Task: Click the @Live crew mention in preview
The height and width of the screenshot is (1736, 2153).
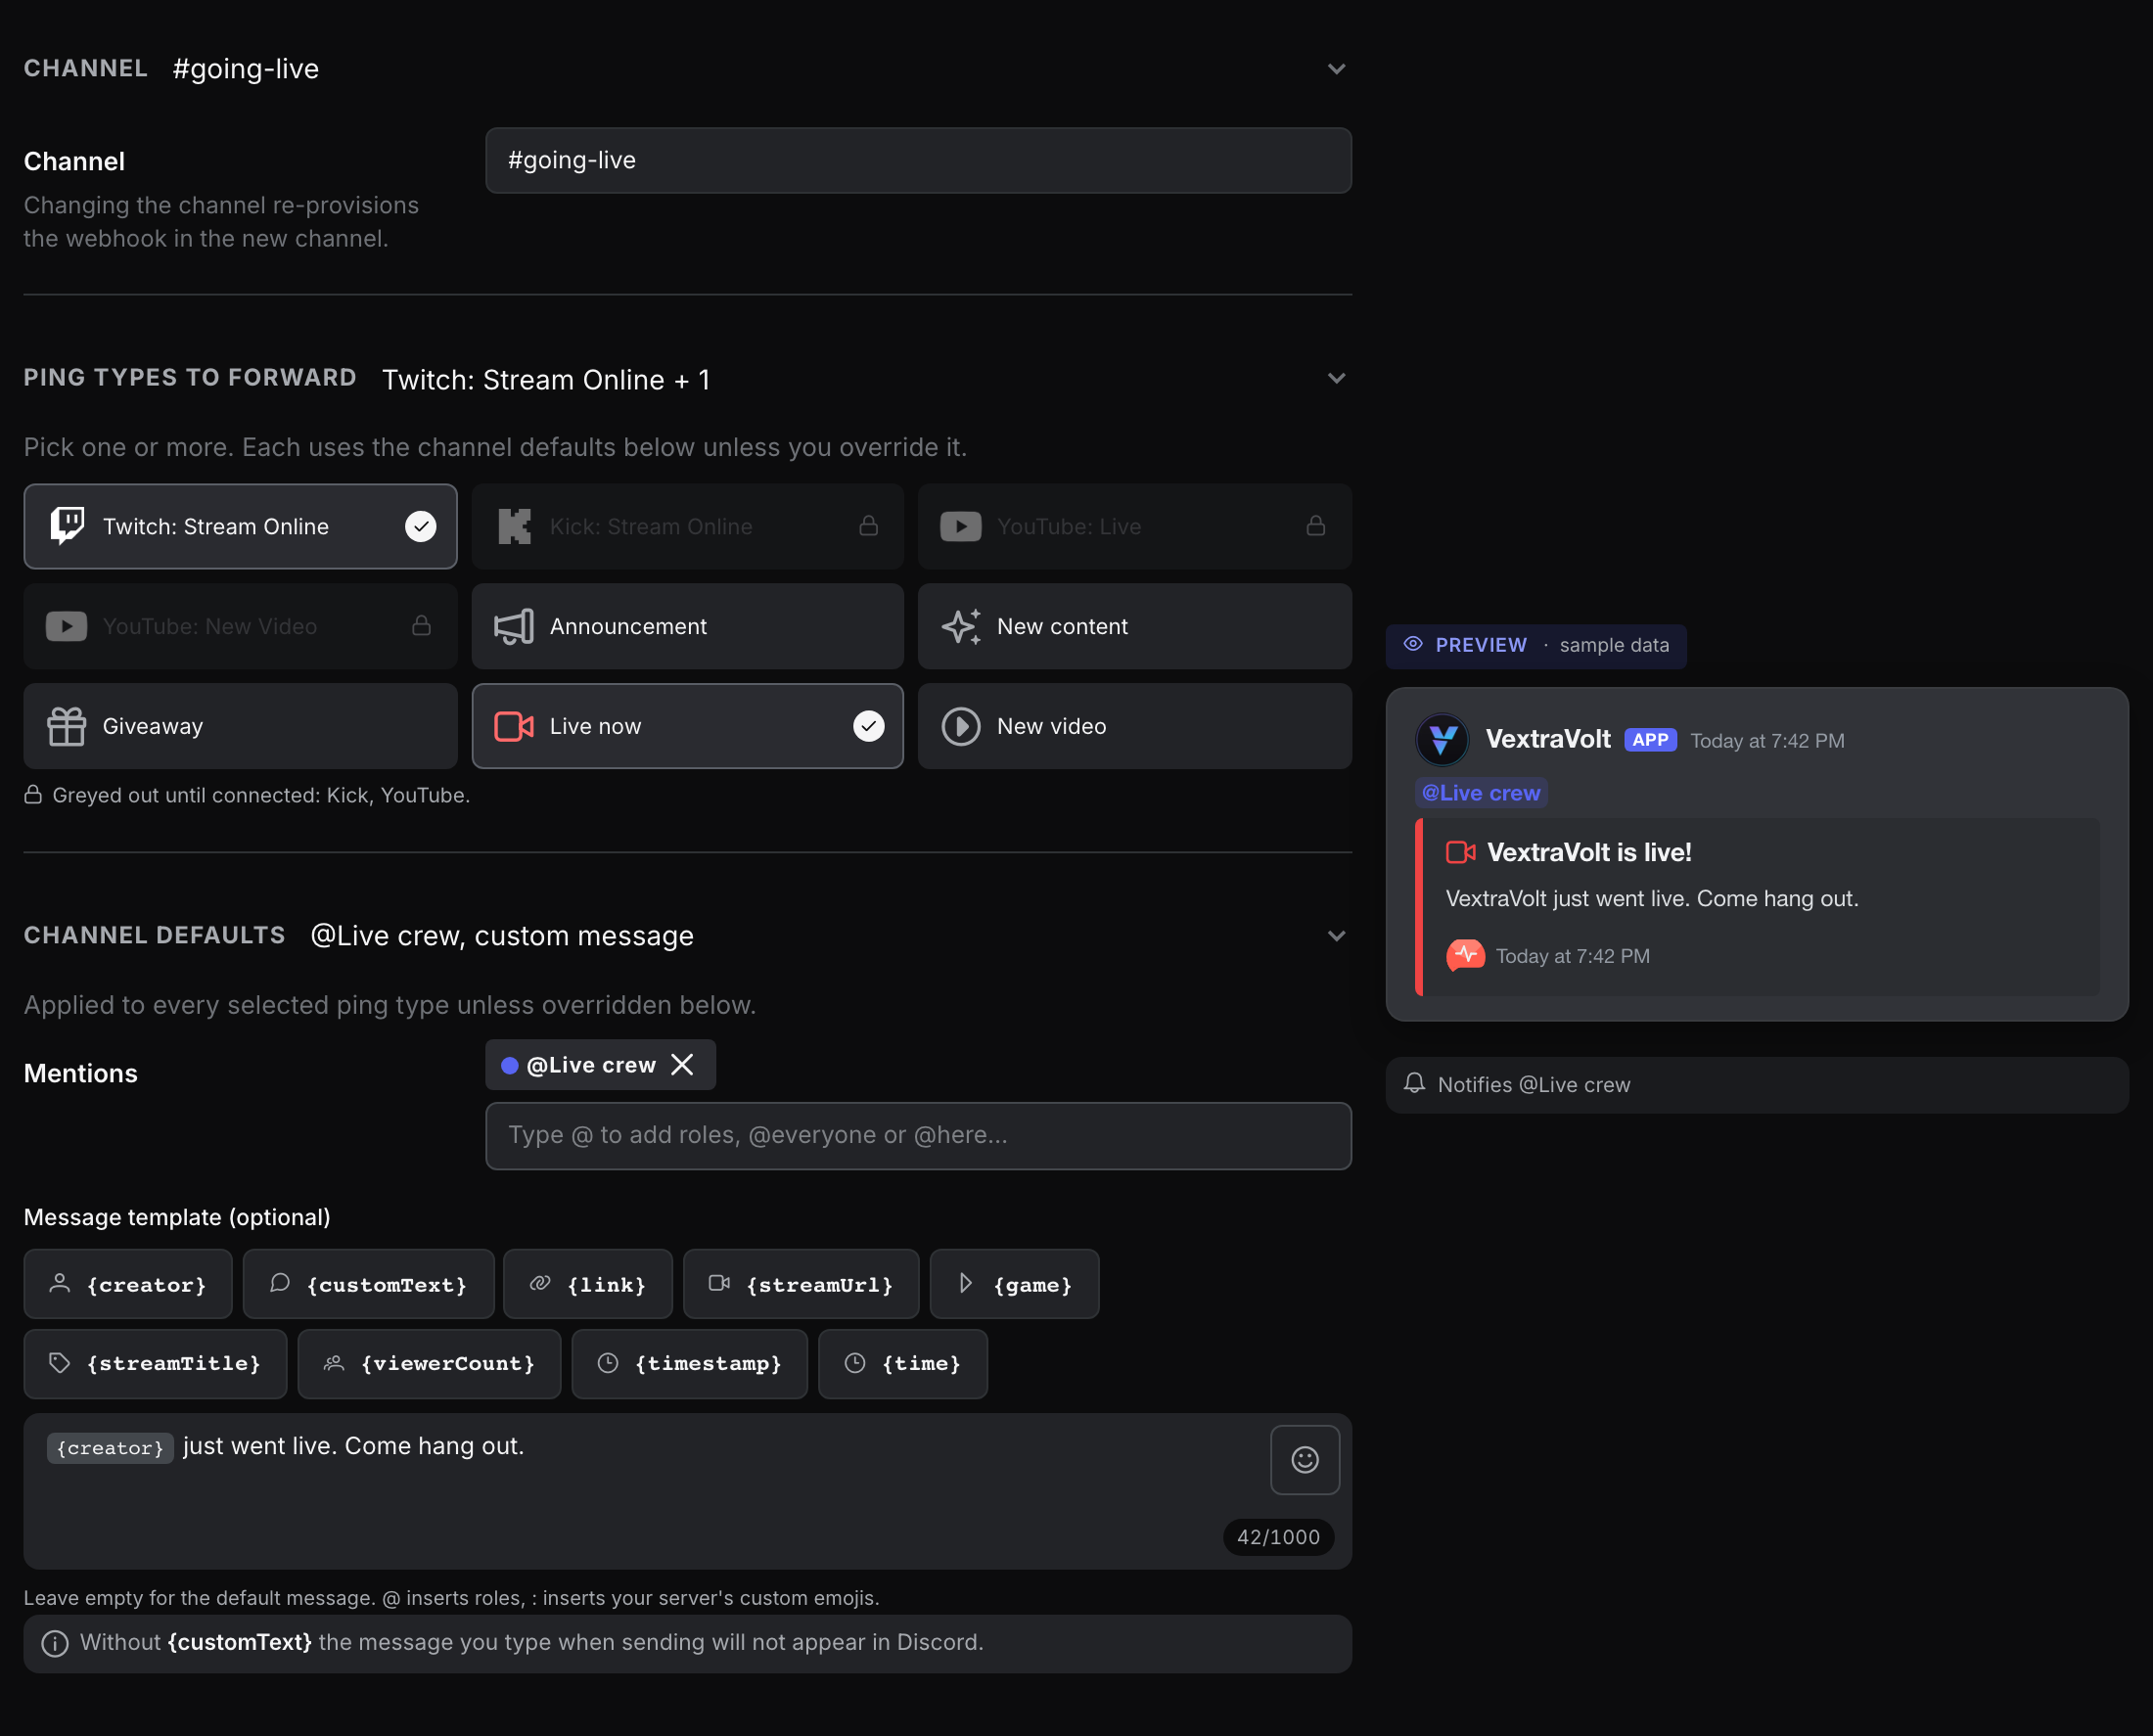Action: click(x=1481, y=793)
